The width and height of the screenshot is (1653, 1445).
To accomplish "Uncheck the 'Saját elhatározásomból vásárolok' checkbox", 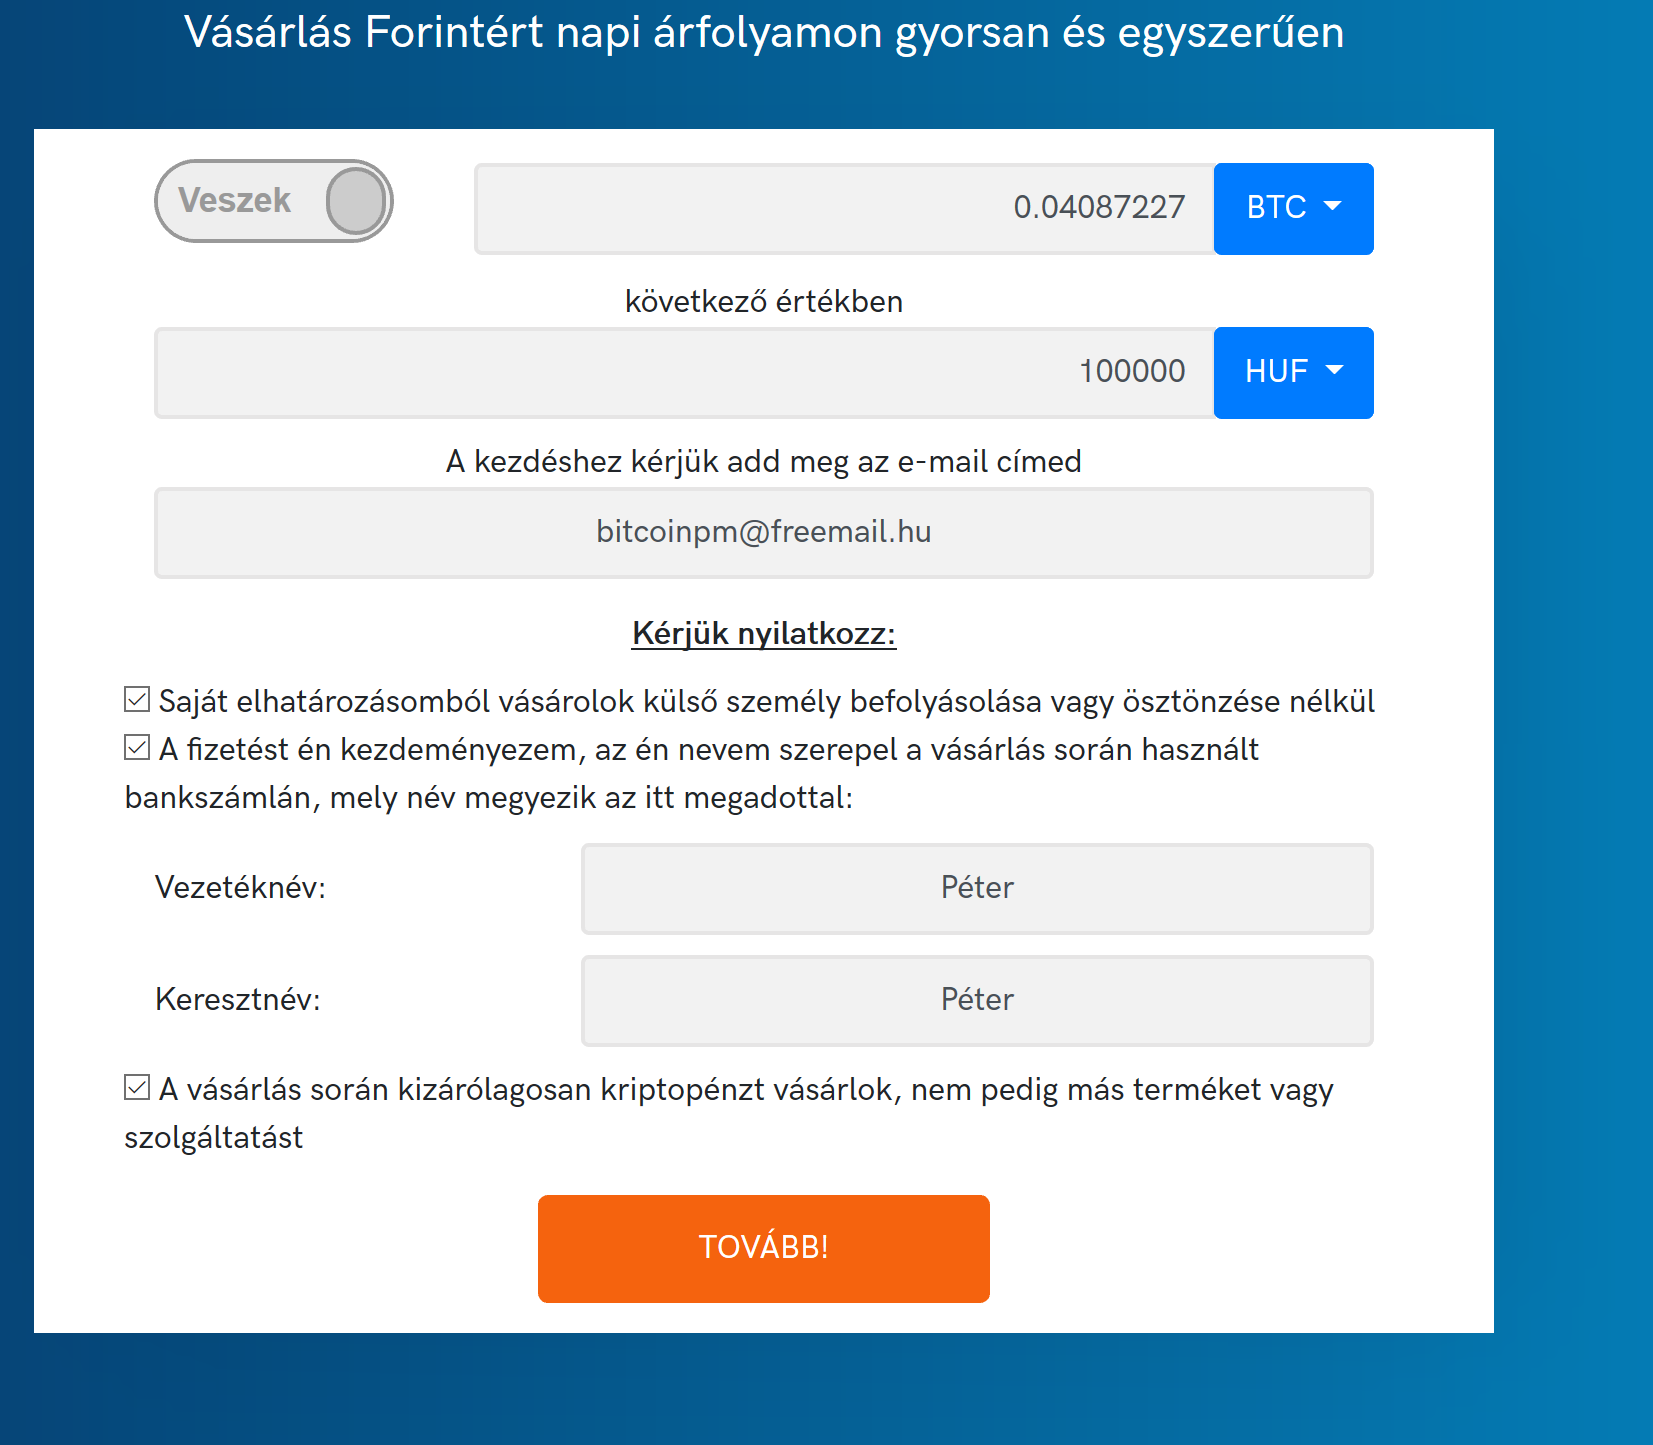I will click(x=137, y=699).
